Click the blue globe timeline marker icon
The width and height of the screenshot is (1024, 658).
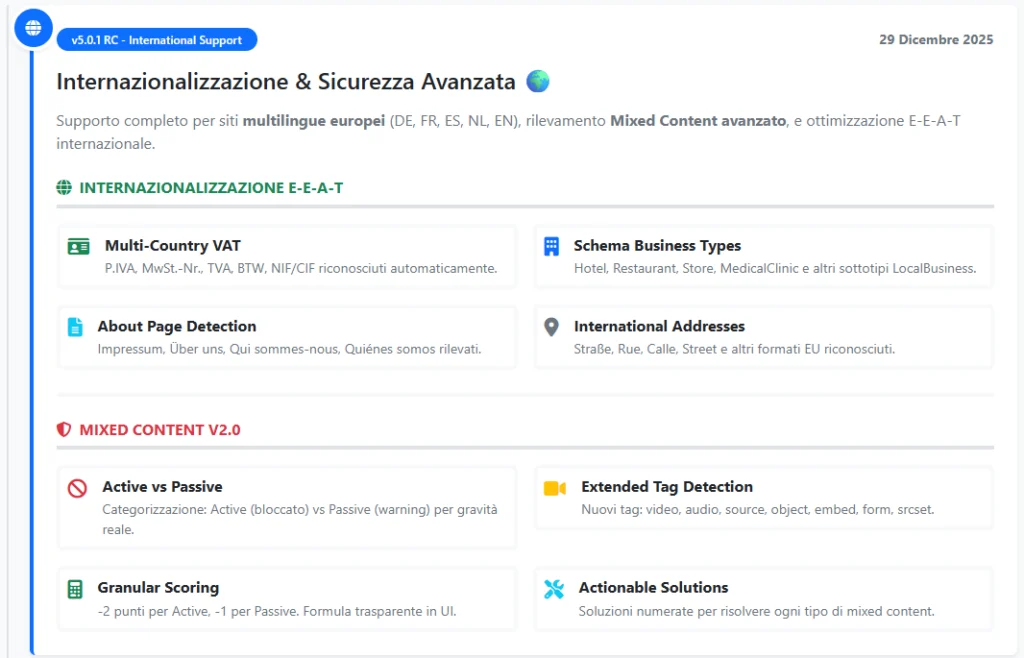pos(33,28)
